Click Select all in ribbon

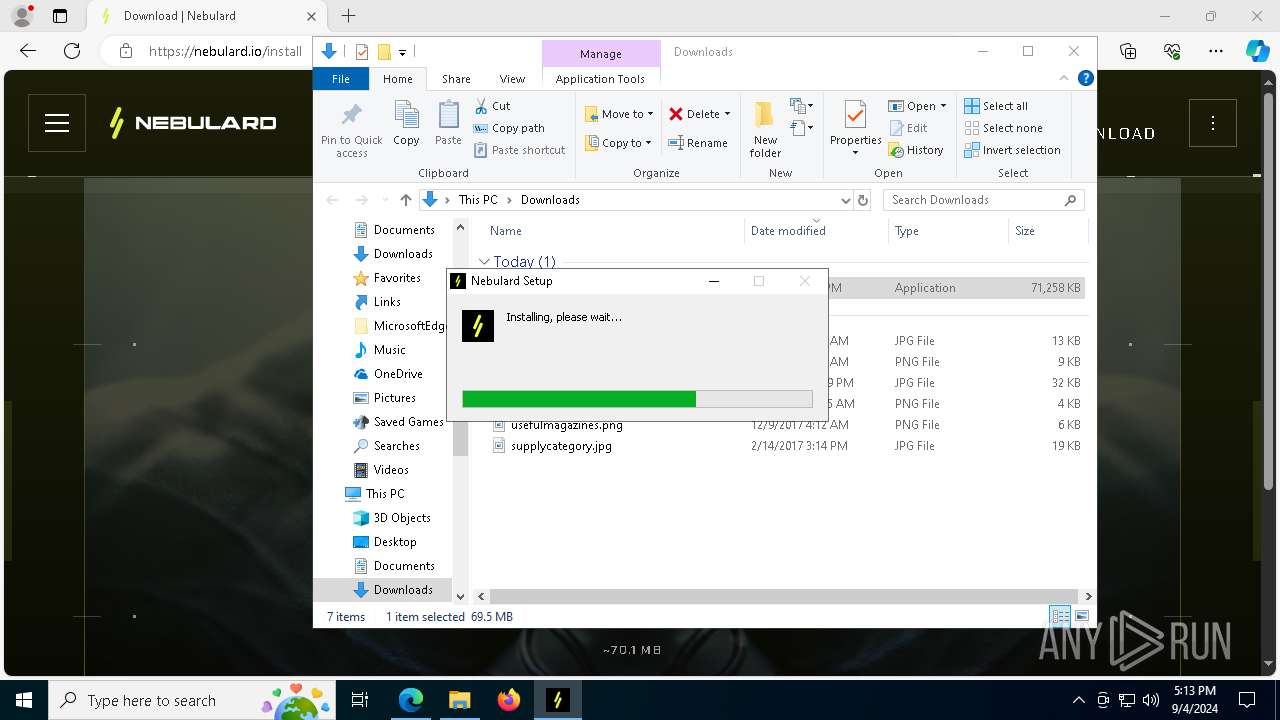point(995,106)
